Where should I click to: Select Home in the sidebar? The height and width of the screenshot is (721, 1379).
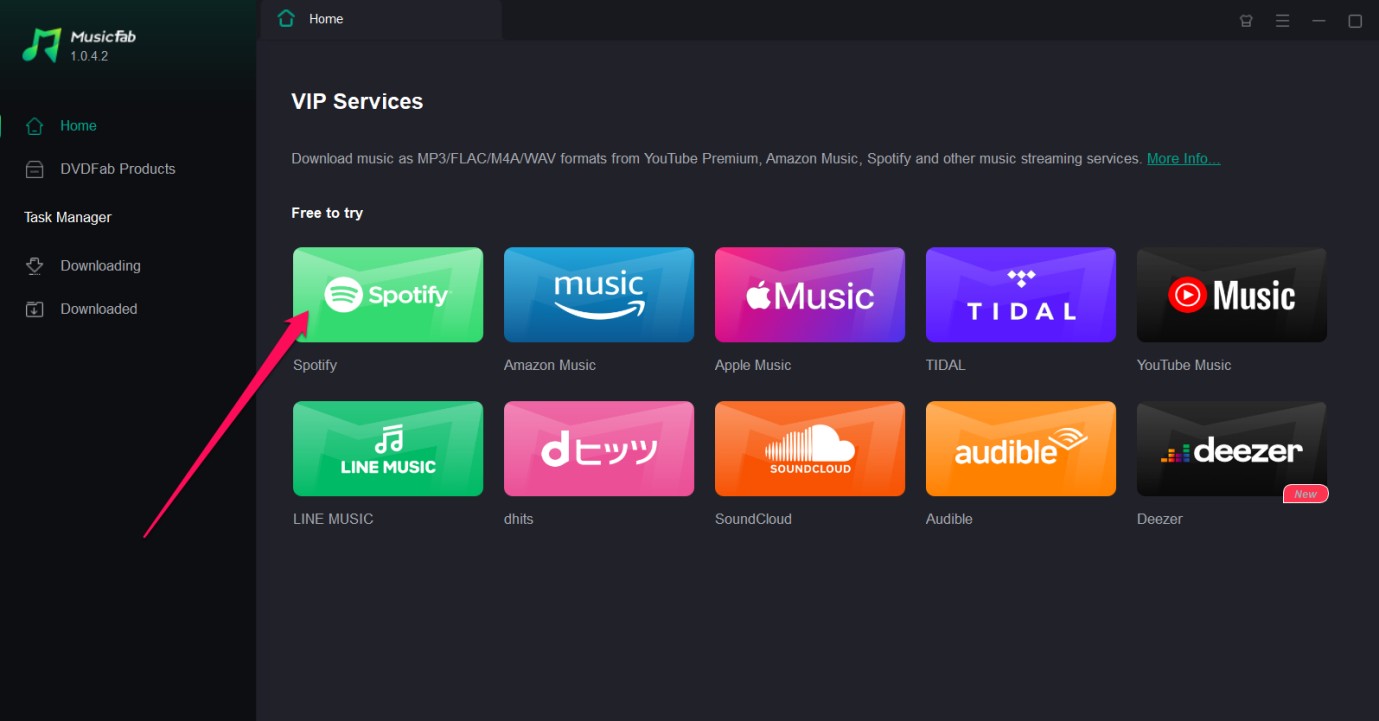click(78, 126)
